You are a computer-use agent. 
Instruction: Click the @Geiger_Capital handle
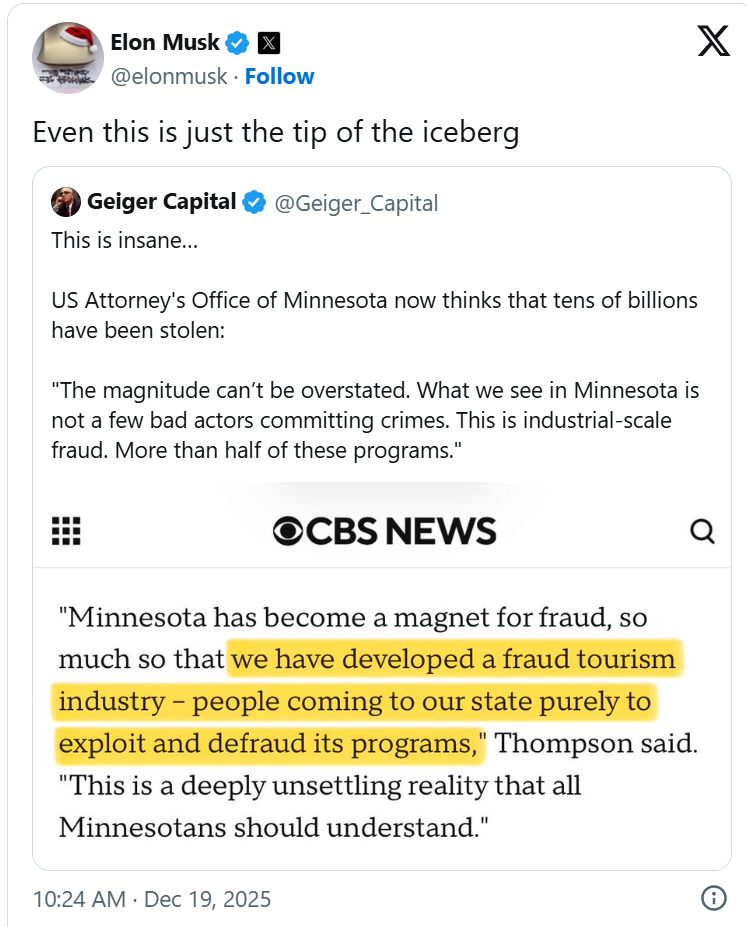pos(356,203)
